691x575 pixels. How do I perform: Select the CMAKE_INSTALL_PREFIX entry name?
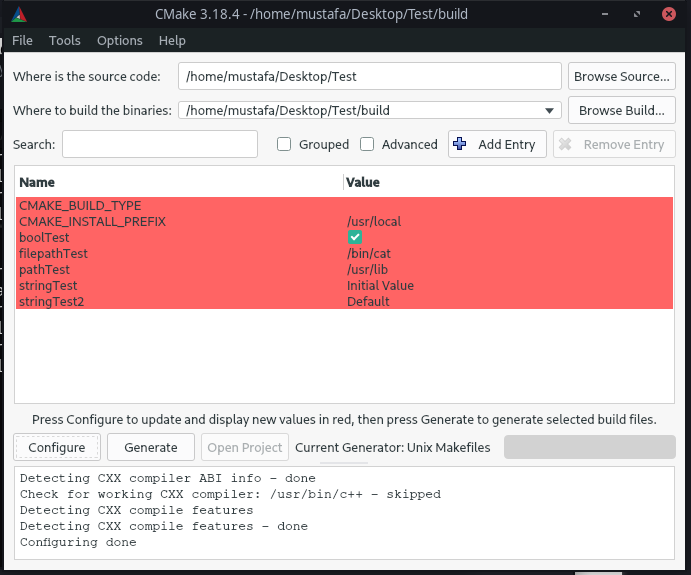coord(92,221)
